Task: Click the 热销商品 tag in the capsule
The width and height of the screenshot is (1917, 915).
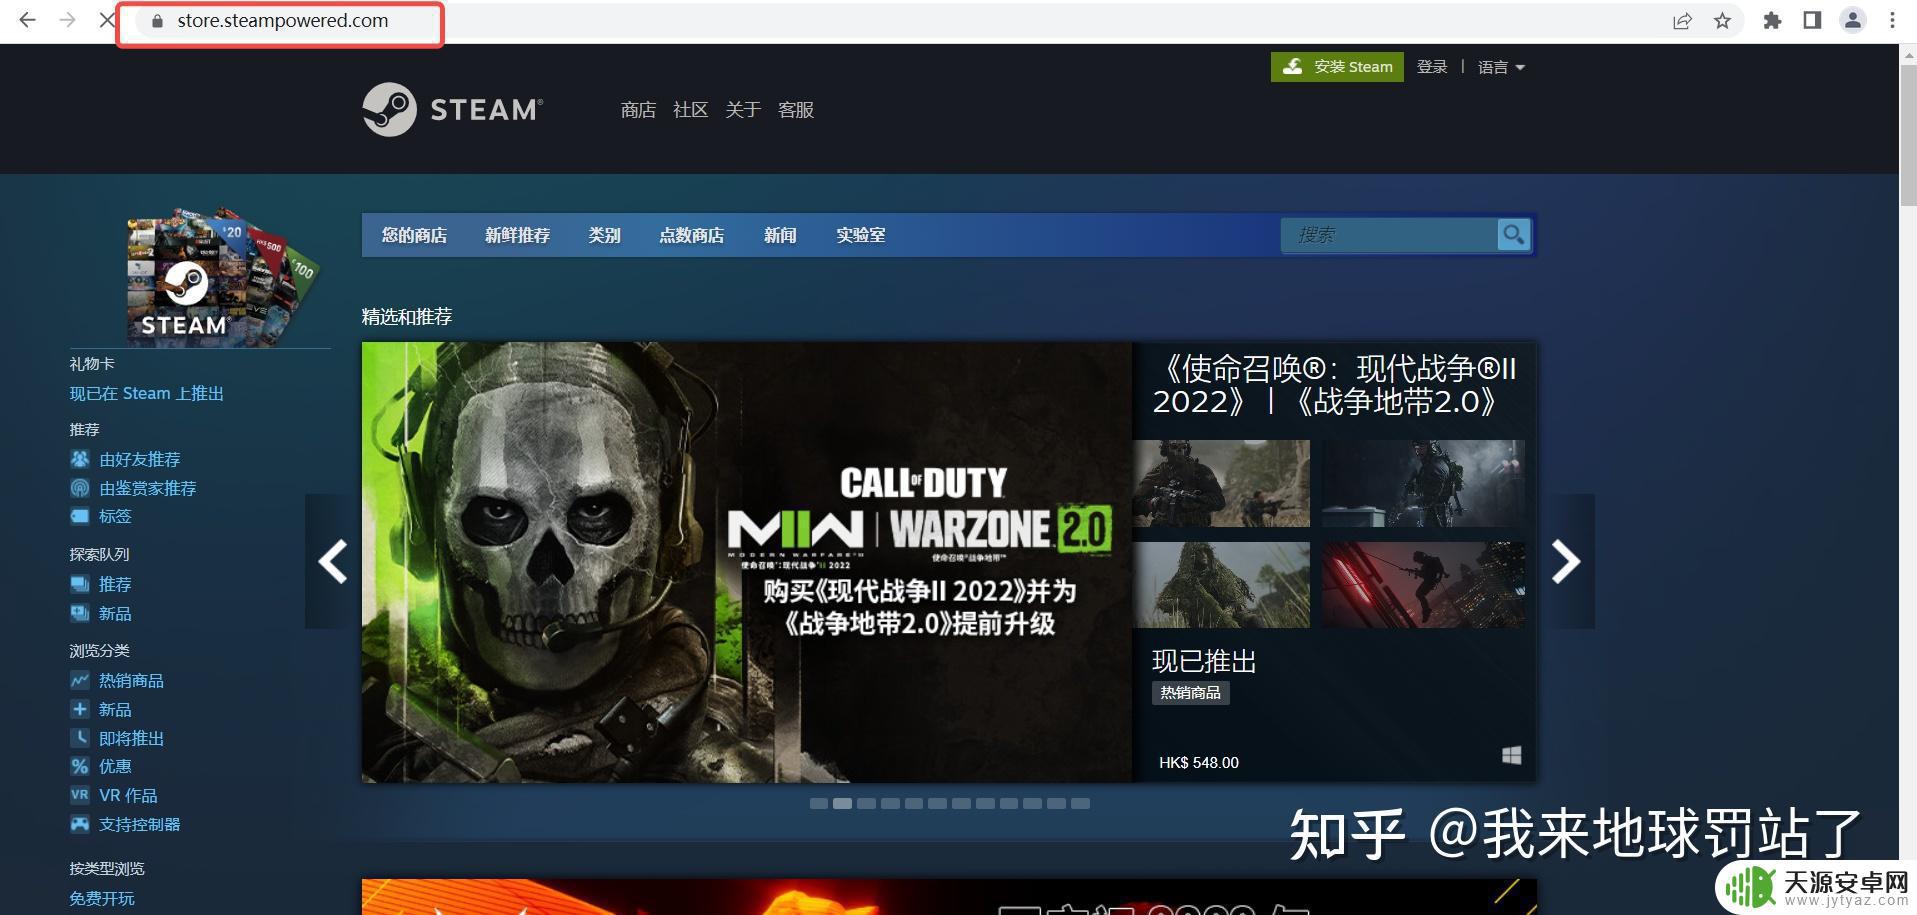Action: pyautogui.click(x=1190, y=693)
